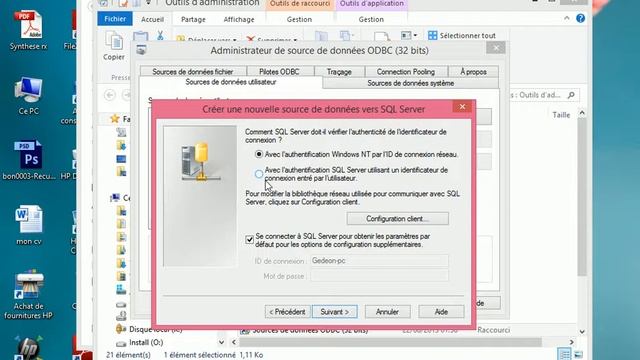Select Install (O:) drive in navigation pane

pyautogui.click(x=146, y=342)
